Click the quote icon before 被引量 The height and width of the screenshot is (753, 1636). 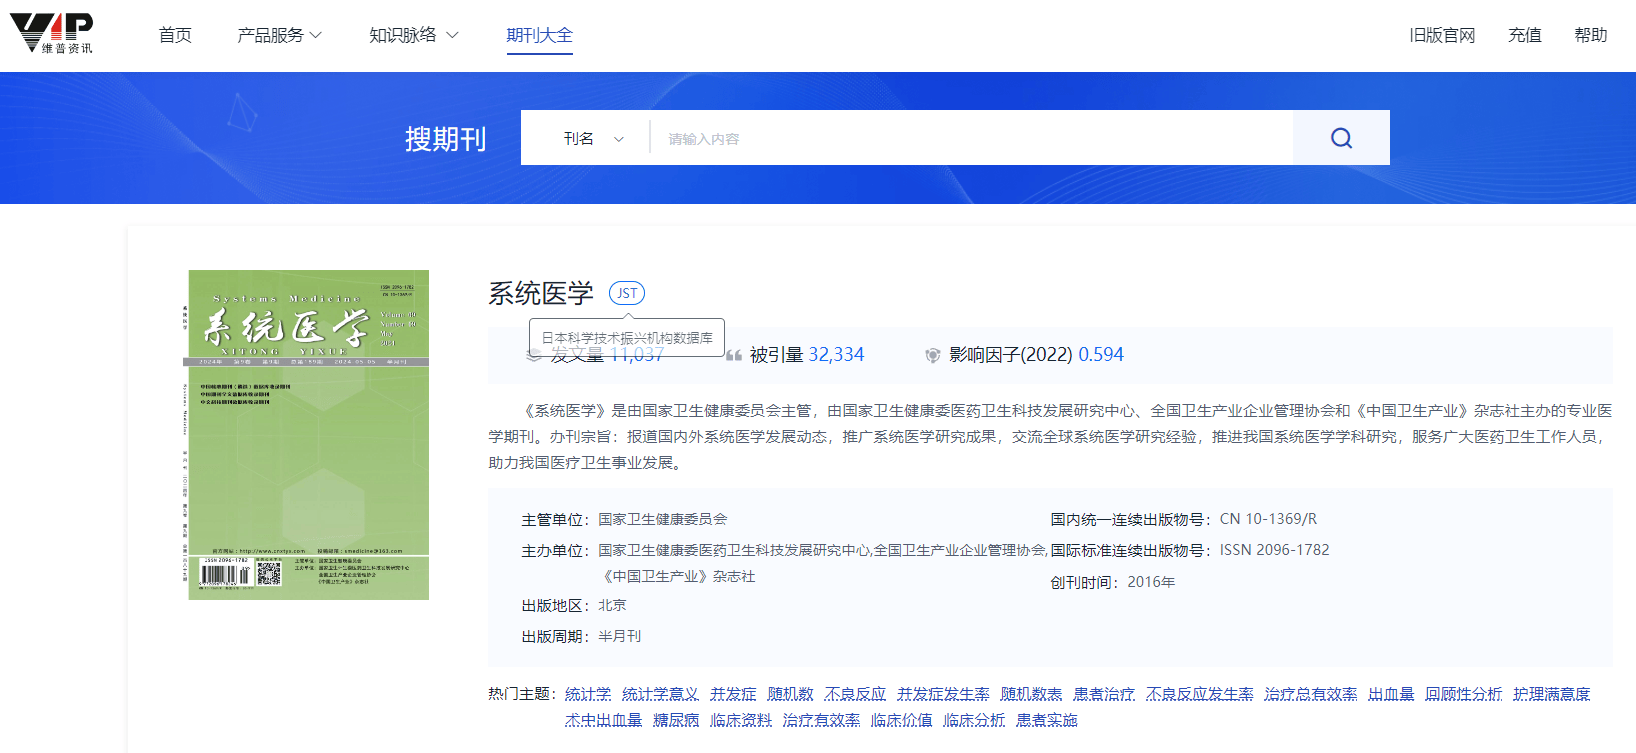(x=734, y=355)
